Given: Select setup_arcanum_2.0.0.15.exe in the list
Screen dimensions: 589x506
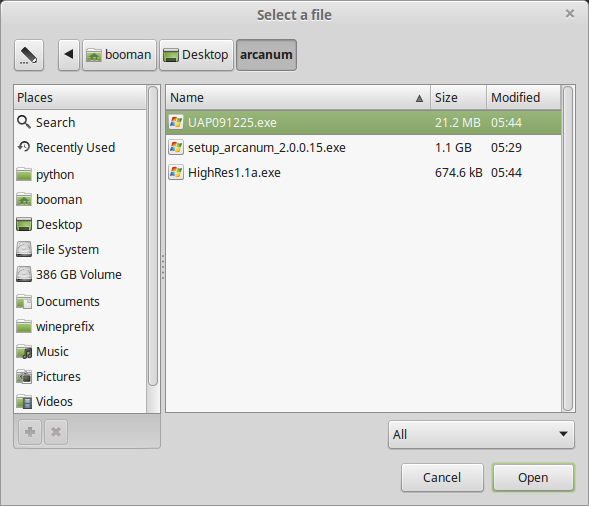Looking at the screenshot, I should (x=363, y=148).
